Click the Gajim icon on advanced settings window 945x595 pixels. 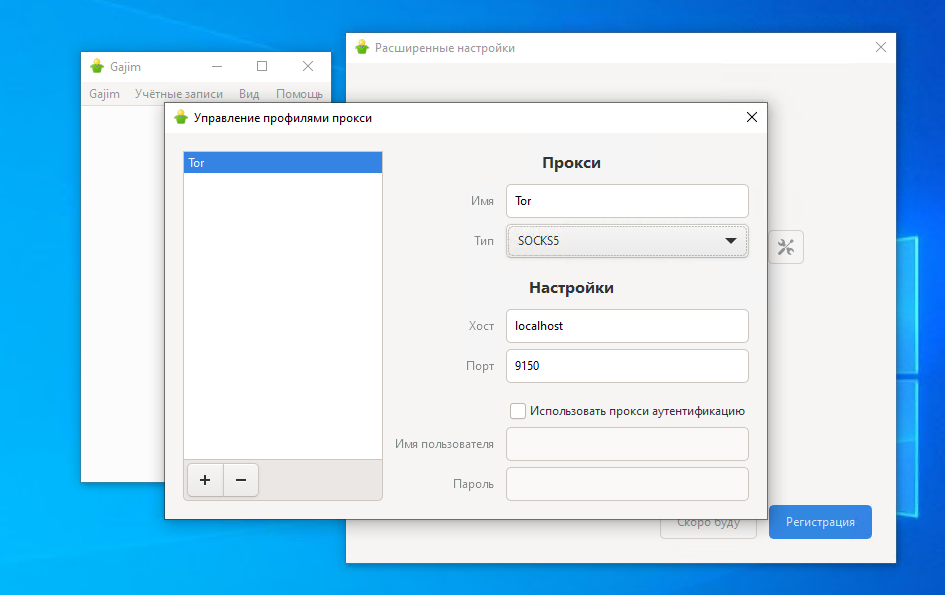pos(360,47)
